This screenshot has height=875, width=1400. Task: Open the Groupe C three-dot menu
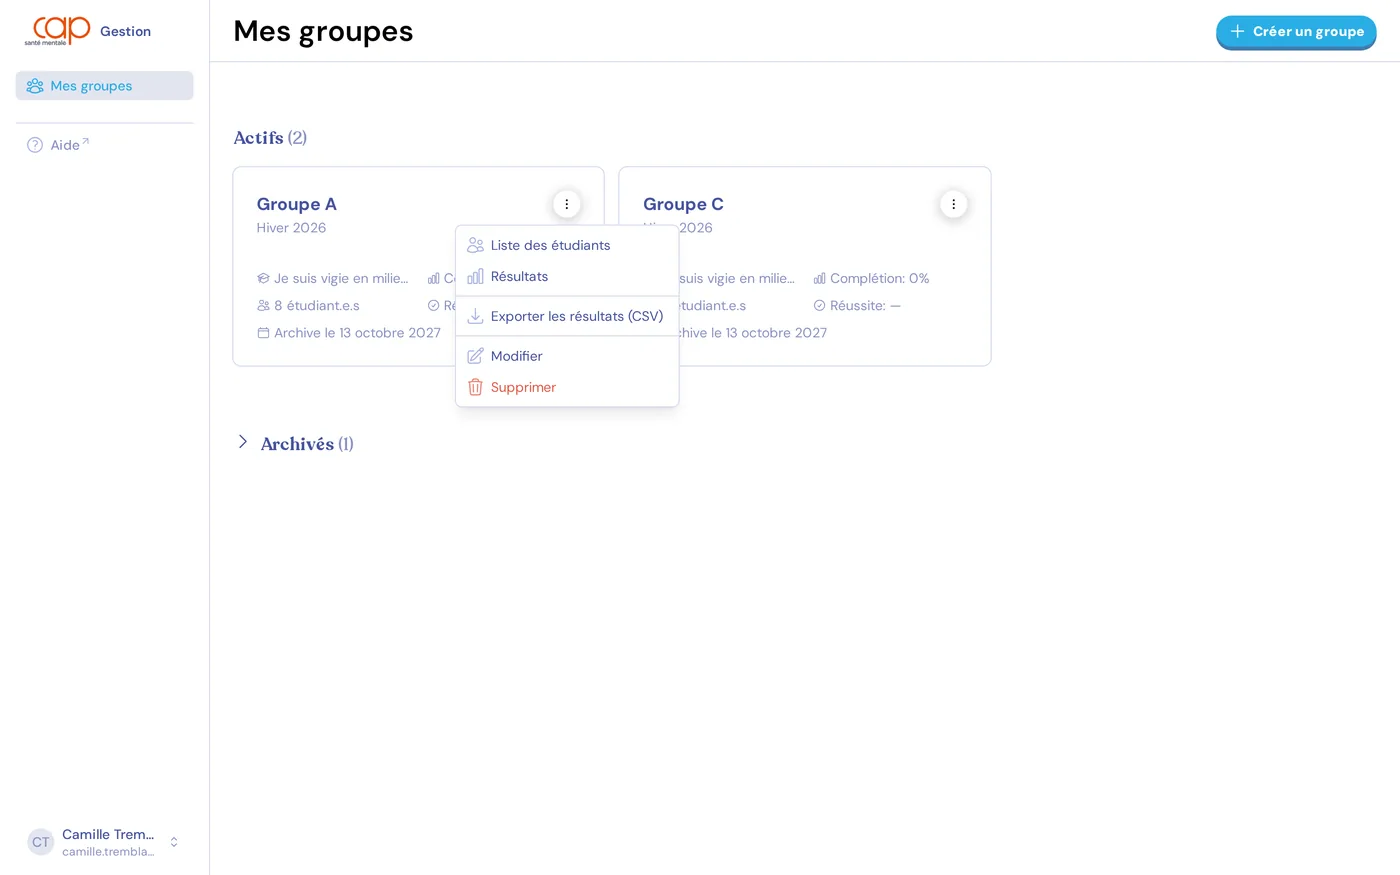pos(953,204)
